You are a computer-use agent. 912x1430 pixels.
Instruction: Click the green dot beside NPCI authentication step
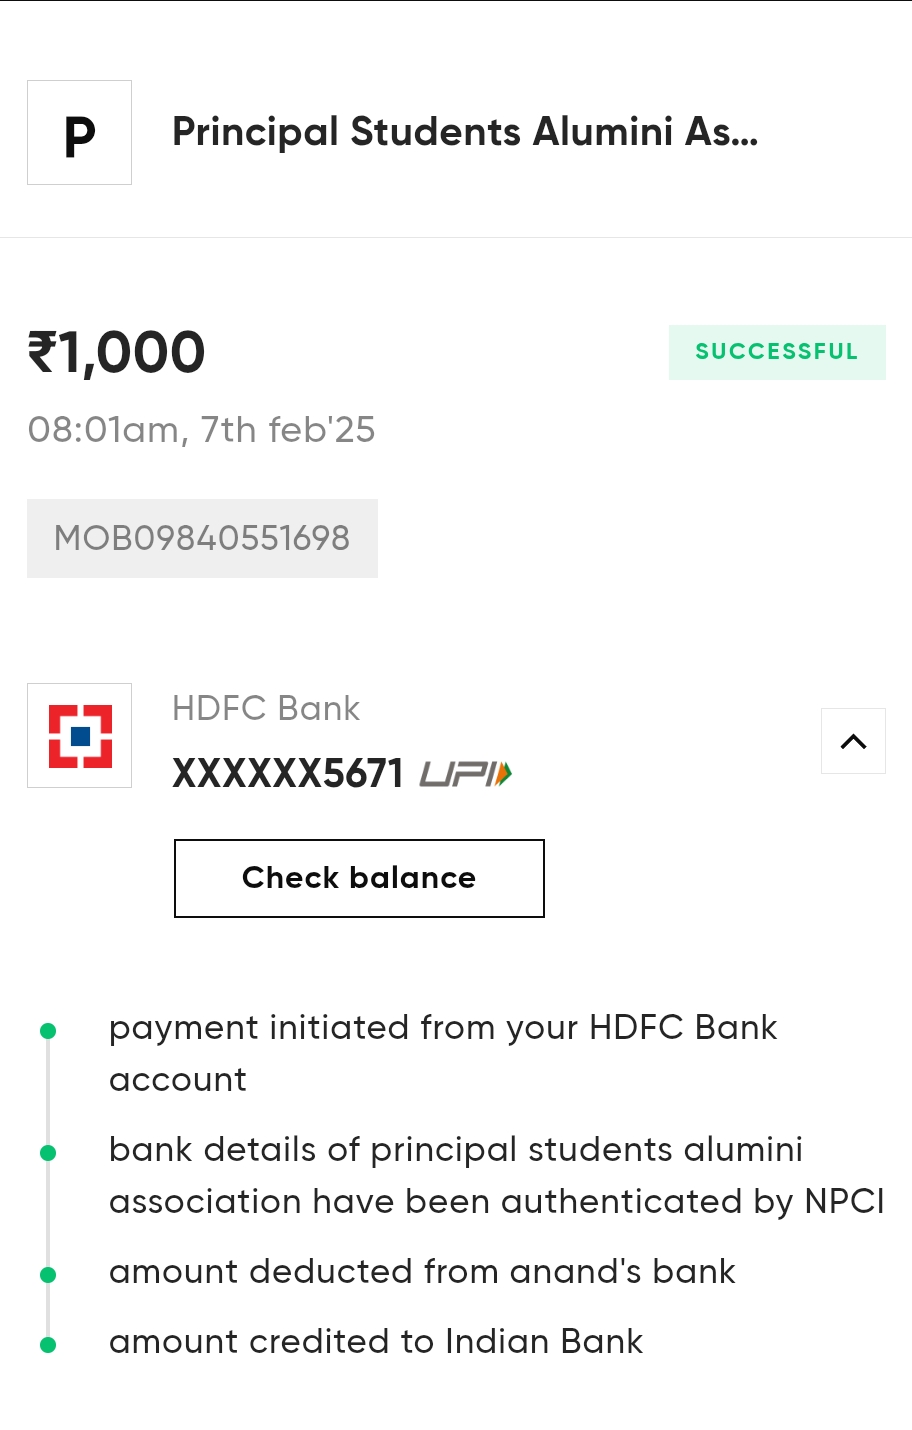[x=48, y=1153]
